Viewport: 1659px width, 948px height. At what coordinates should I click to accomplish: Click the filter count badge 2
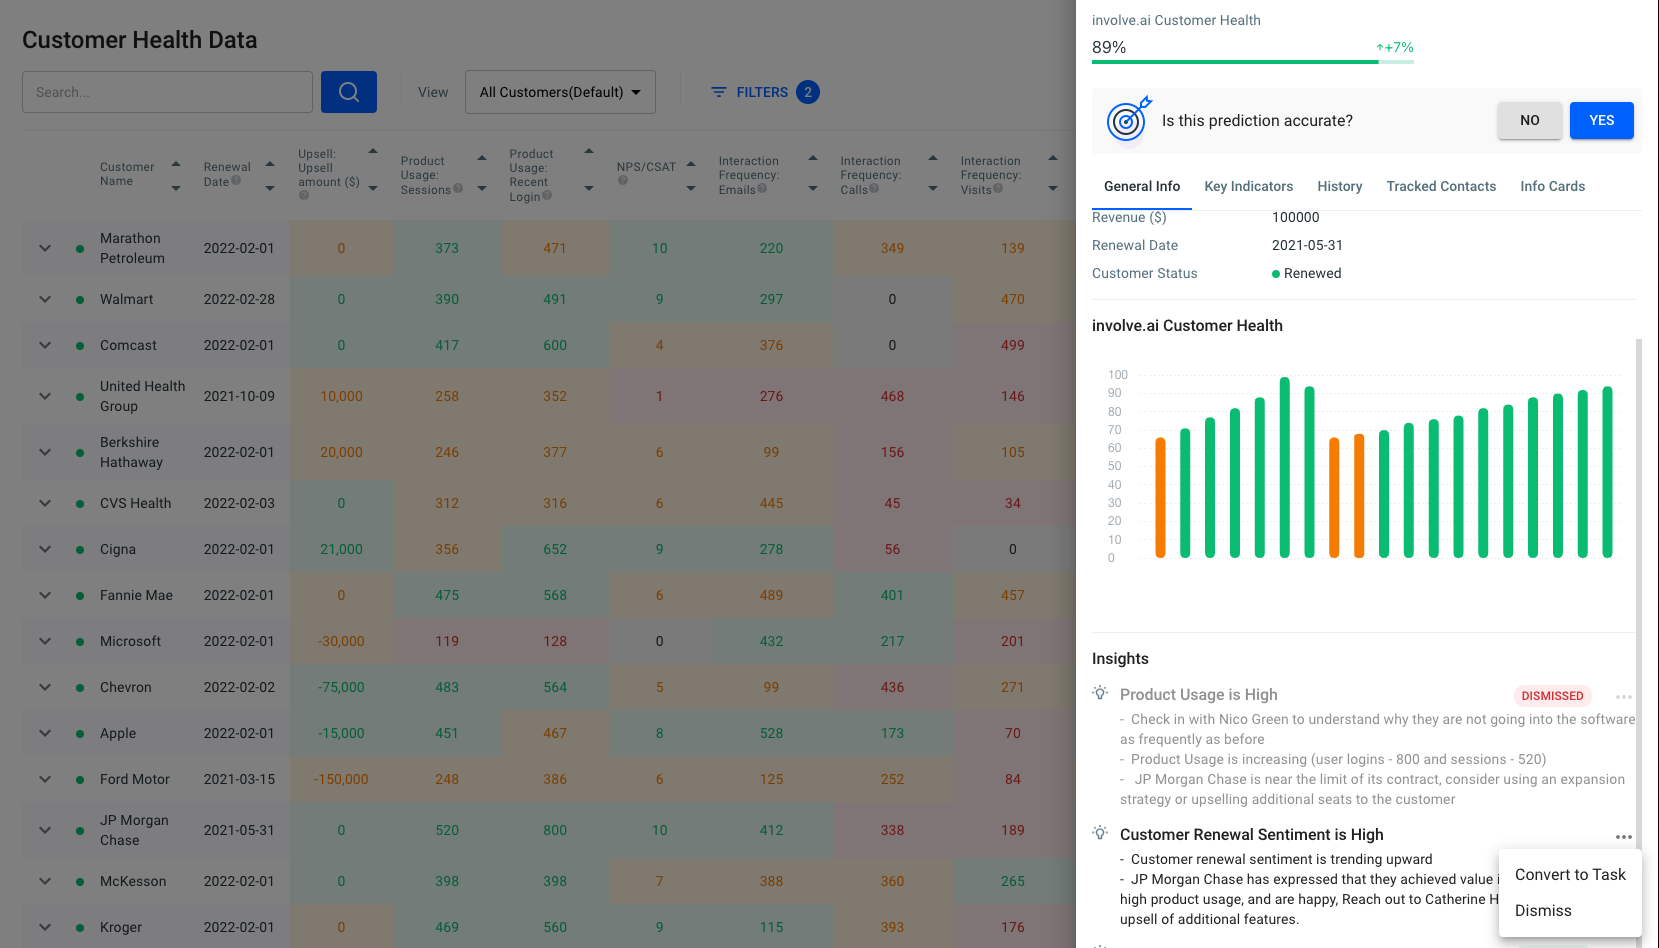click(x=808, y=92)
